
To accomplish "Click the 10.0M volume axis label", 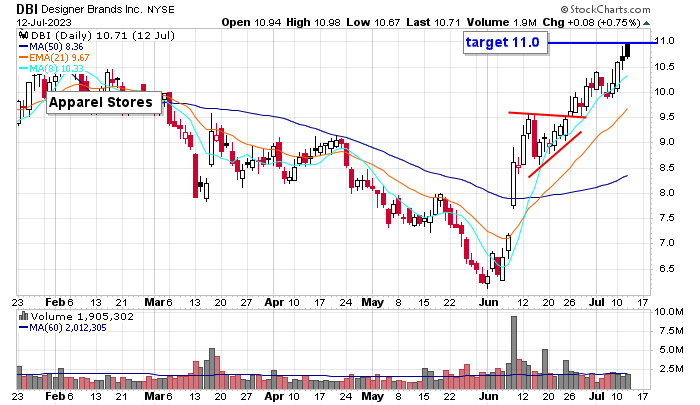I will point(668,311).
